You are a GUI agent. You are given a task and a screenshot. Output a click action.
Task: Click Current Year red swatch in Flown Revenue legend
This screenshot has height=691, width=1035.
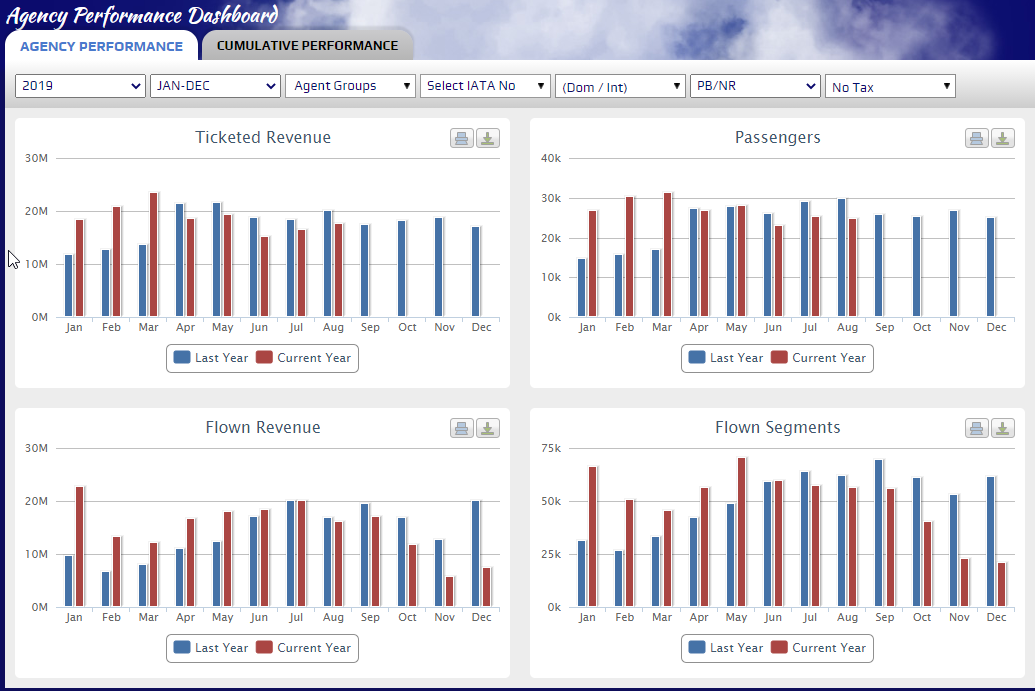coord(265,648)
